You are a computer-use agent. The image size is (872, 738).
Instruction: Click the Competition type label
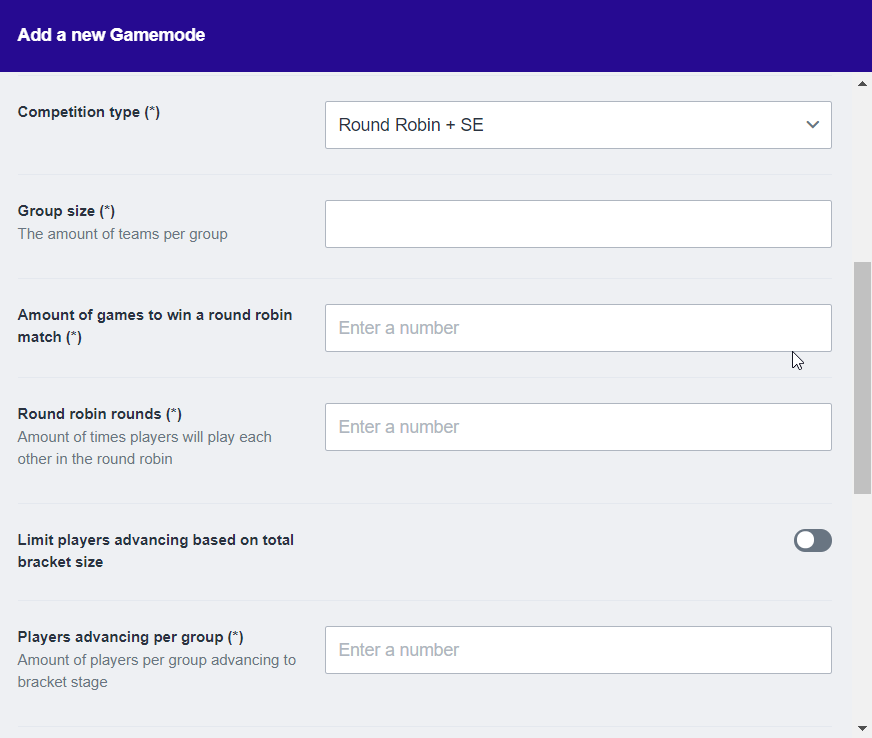(x=88, y=112)
